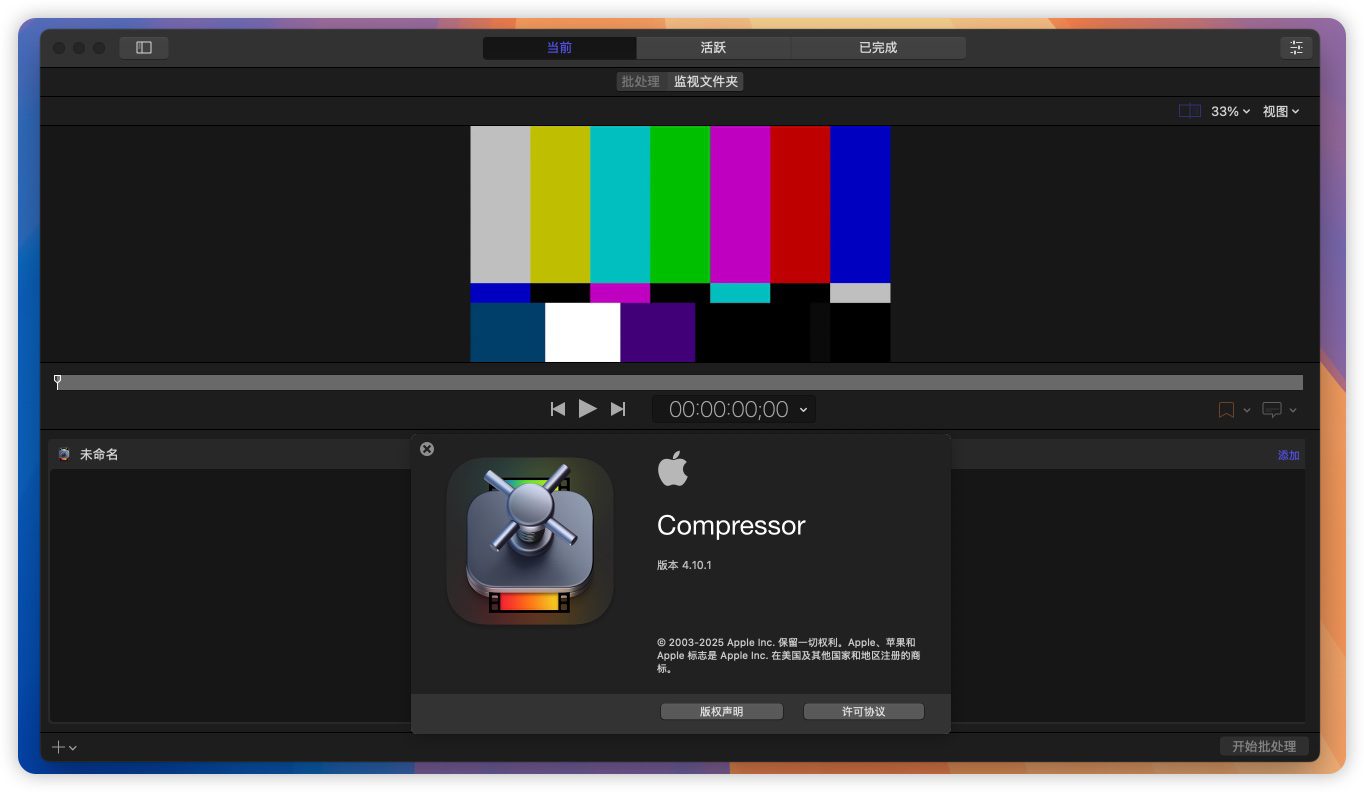
Task: Go to previous frame or start
Action: [558, 409]
